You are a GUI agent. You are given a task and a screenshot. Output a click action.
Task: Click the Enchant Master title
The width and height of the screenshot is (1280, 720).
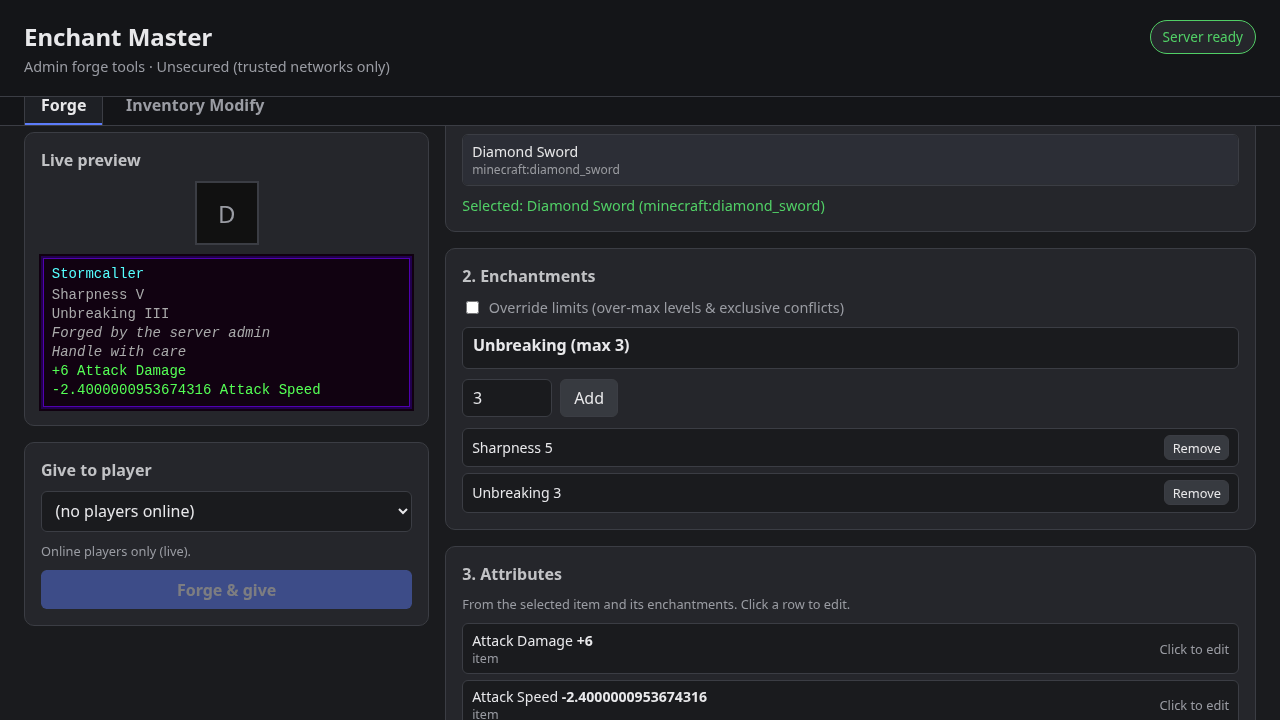point(118,38)
